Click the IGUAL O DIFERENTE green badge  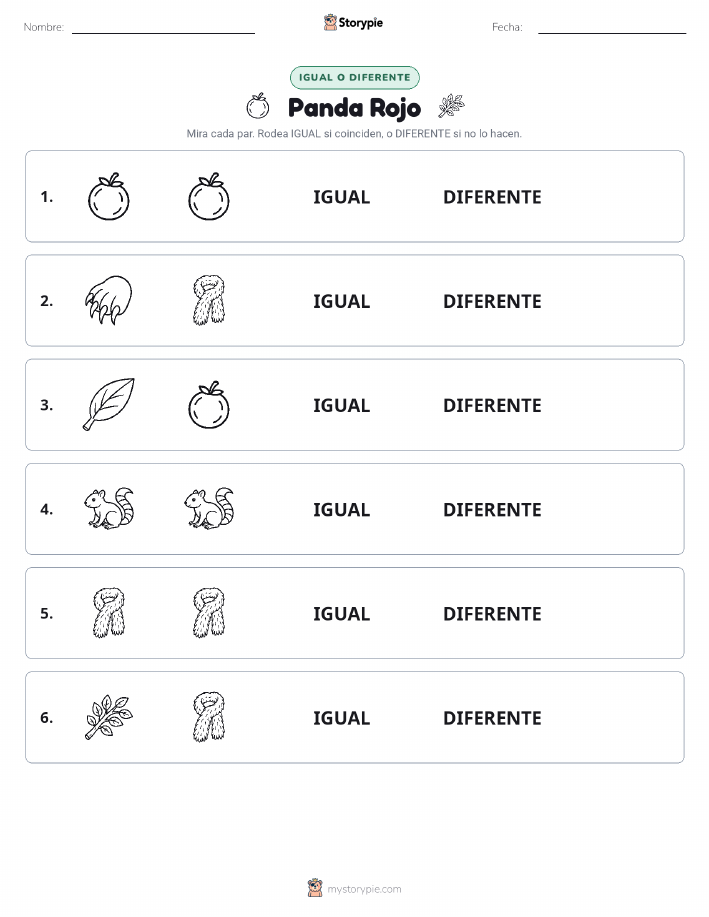354,77
